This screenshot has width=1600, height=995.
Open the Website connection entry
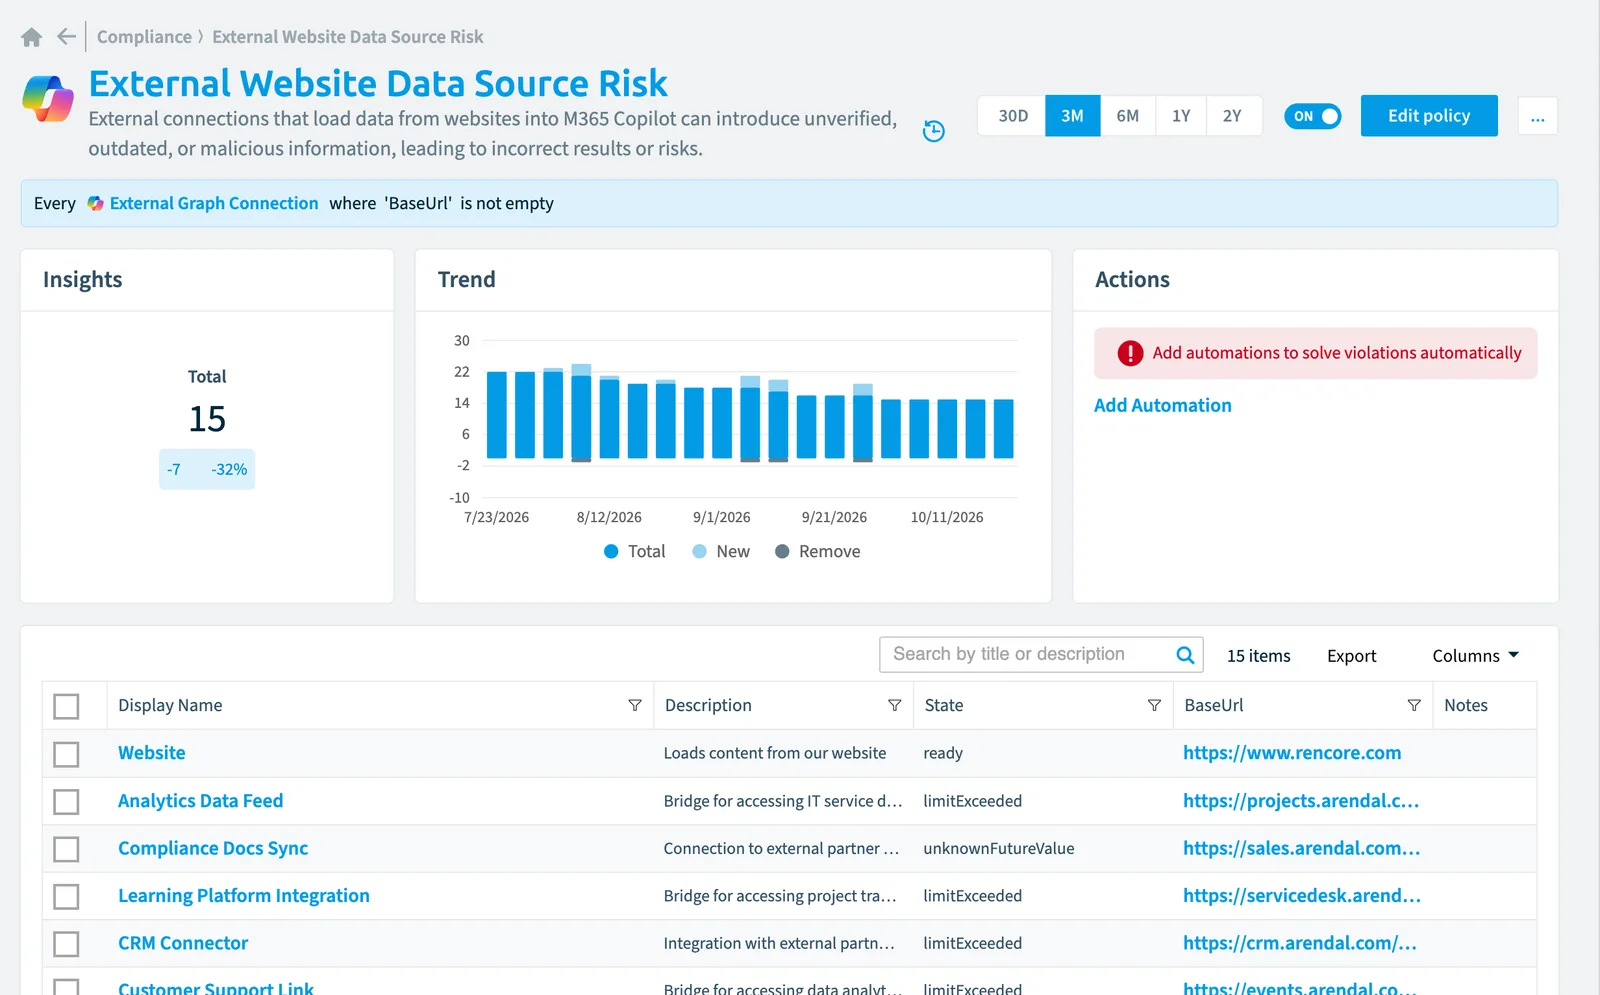tap(152, 753)
